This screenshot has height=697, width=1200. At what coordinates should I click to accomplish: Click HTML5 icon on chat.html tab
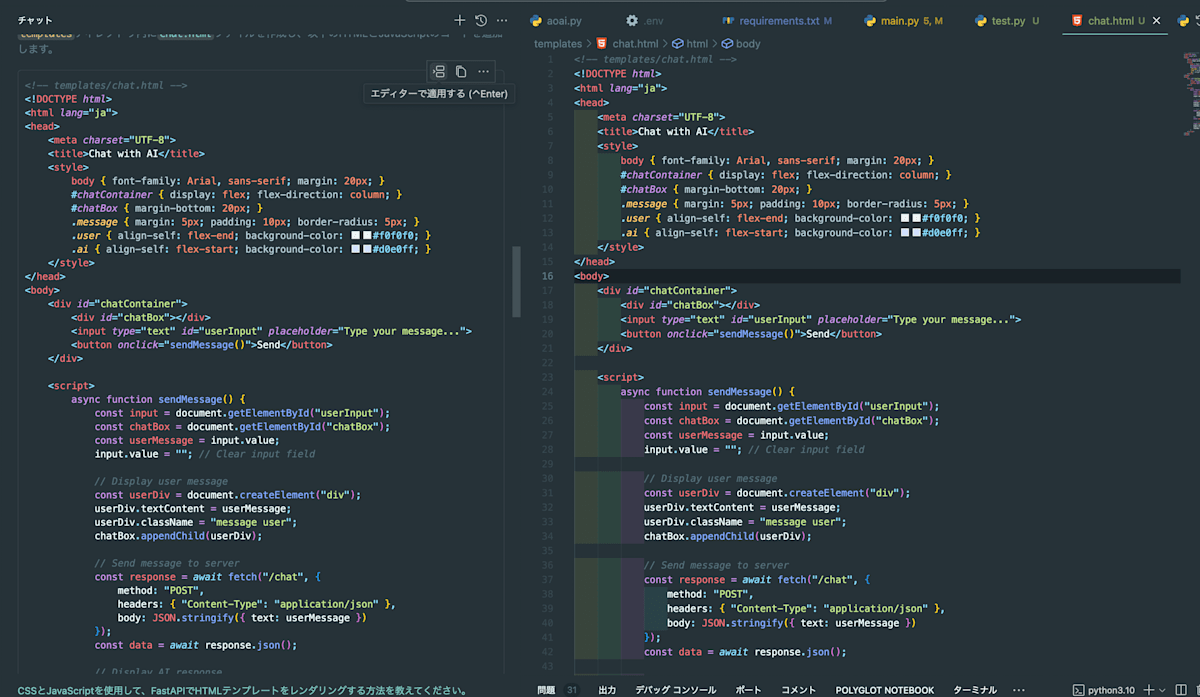[1076, 20]
